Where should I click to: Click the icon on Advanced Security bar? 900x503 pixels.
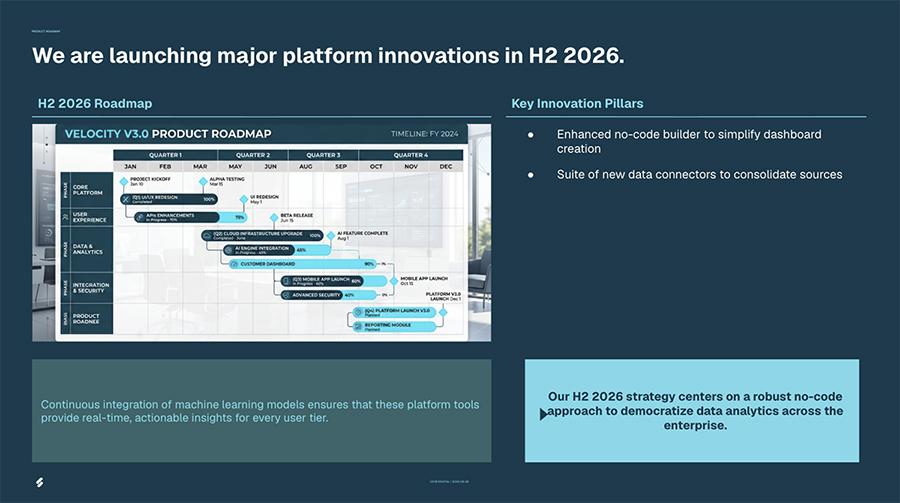pyautogui.click(x=286, y=295)
